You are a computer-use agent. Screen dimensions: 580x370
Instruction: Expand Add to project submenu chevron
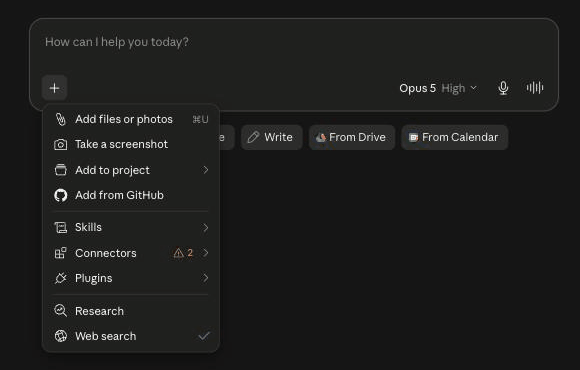206,170
